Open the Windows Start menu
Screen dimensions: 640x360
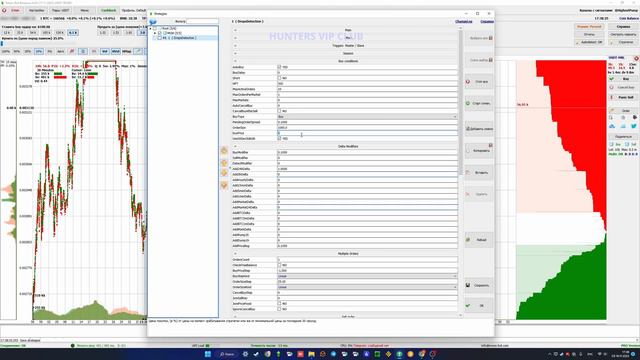point(208,354)
